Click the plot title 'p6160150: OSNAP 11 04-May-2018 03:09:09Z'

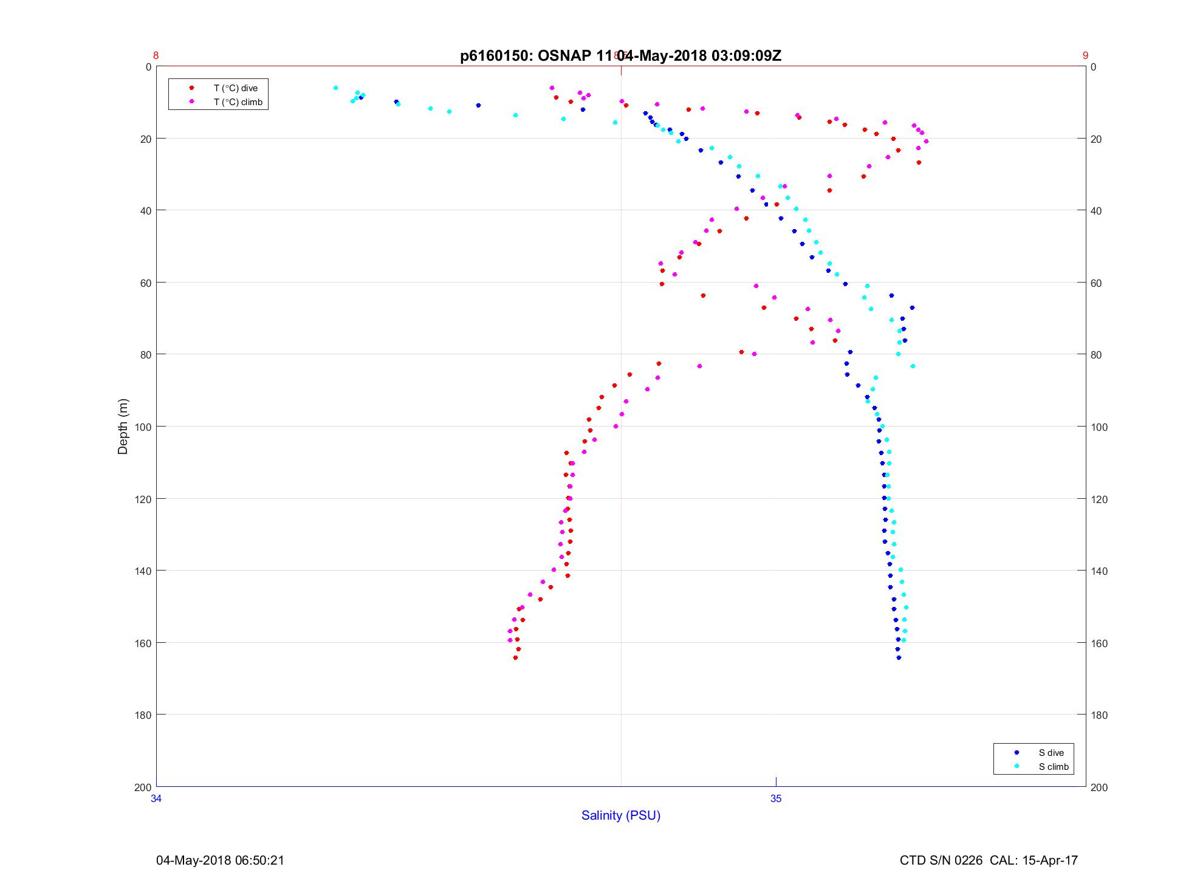620,56
